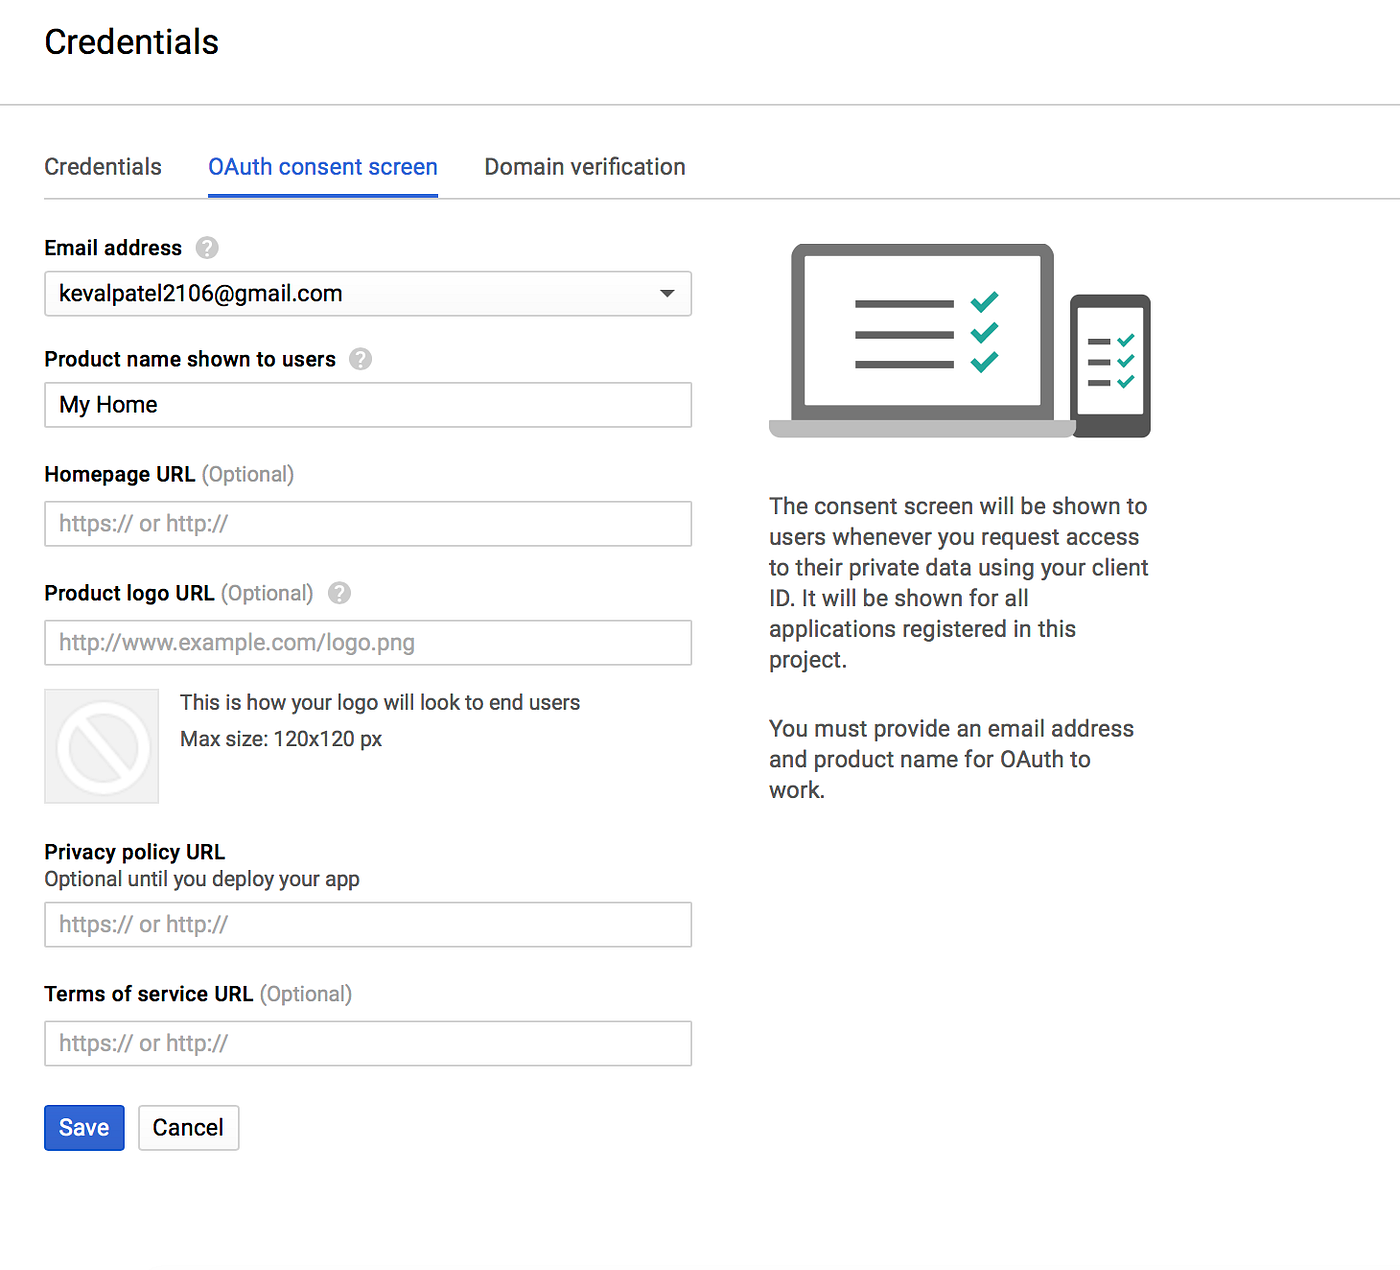Click the logo preview placeholder image

pos(102,746)
